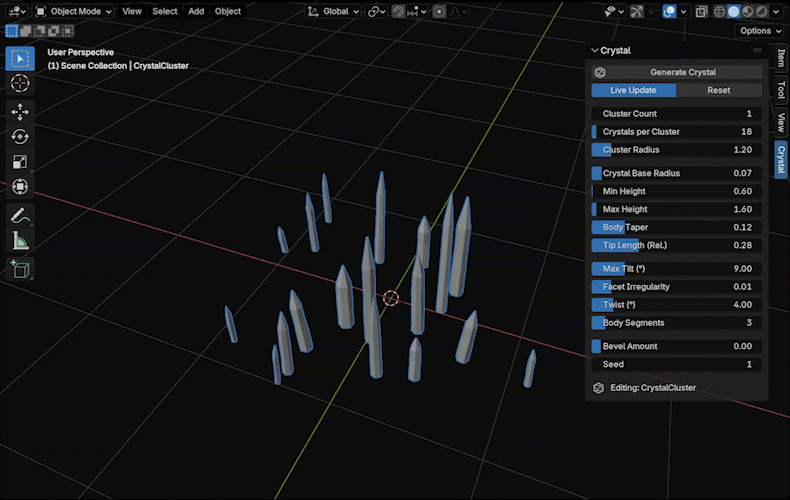Toggle viewport gizmos display
The height and width of the screenshot is (500, 790).
tap(637, 11)
